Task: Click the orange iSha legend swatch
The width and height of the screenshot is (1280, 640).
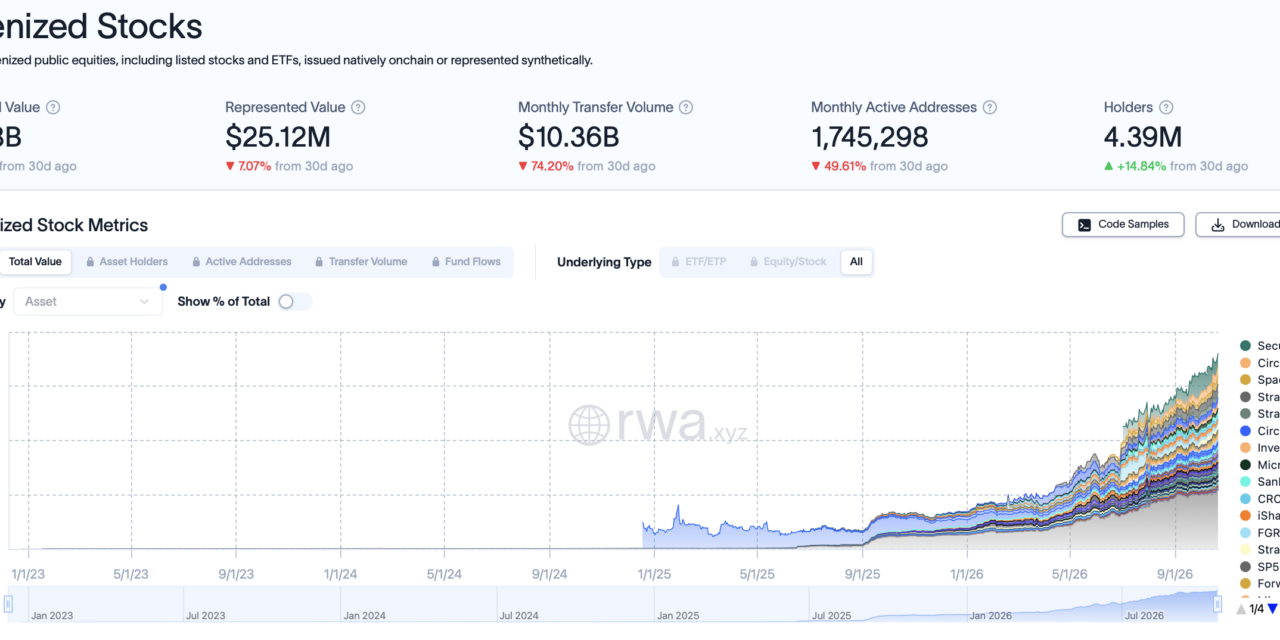Action: [x=1245, y=516]
